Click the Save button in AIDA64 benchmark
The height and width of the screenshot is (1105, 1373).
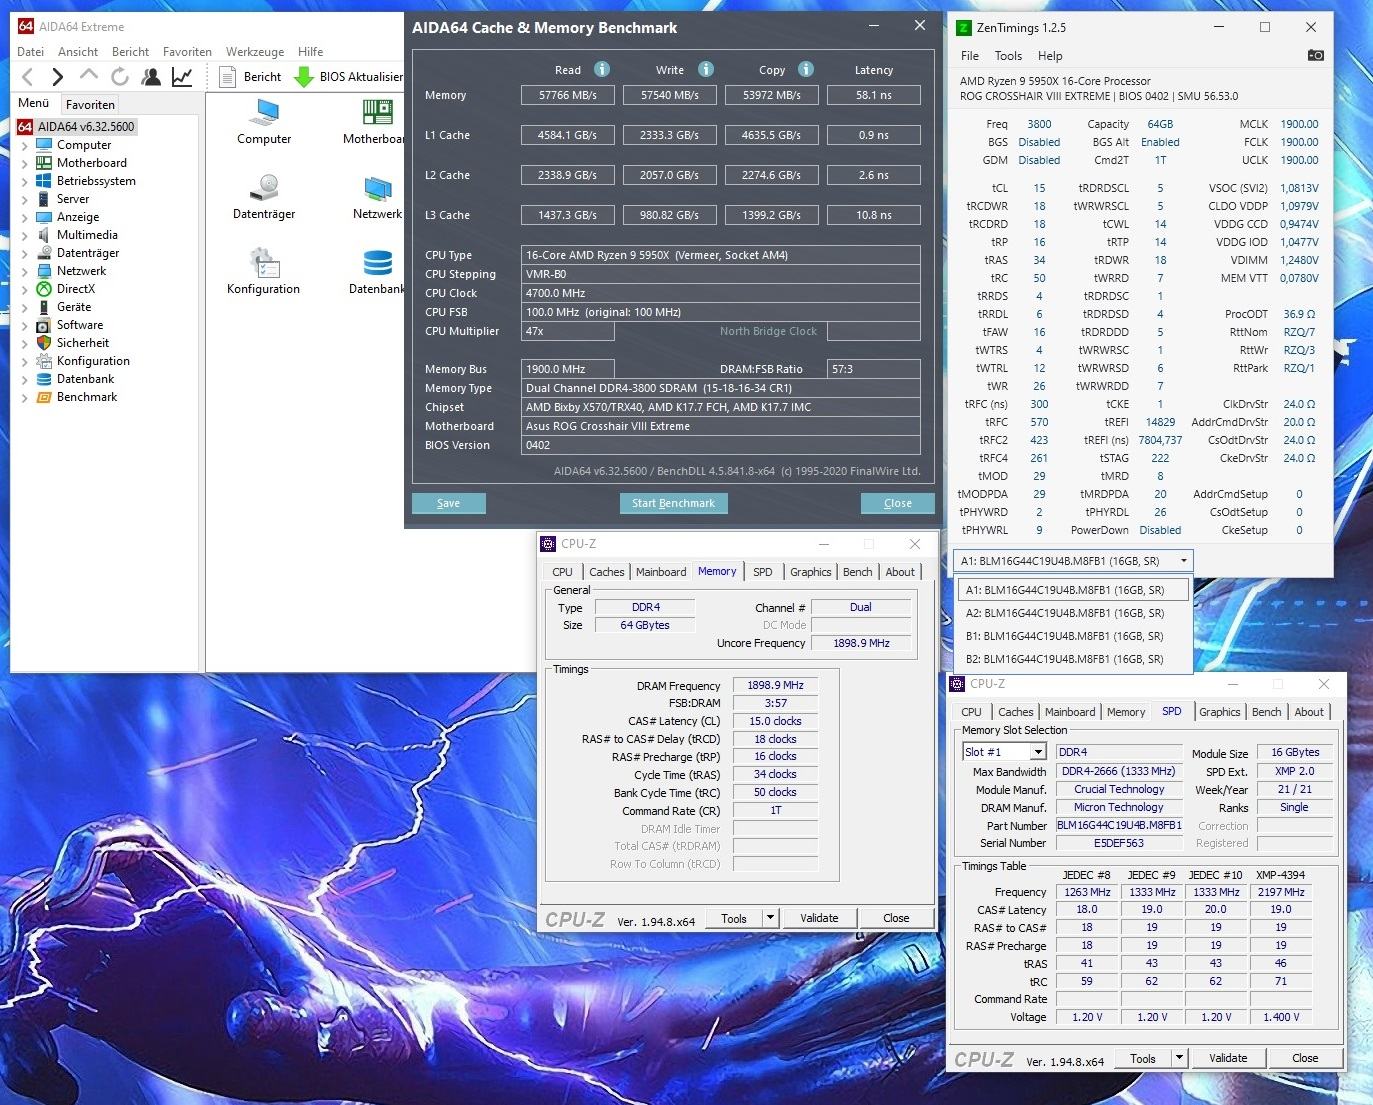click(x=448, y=503)
